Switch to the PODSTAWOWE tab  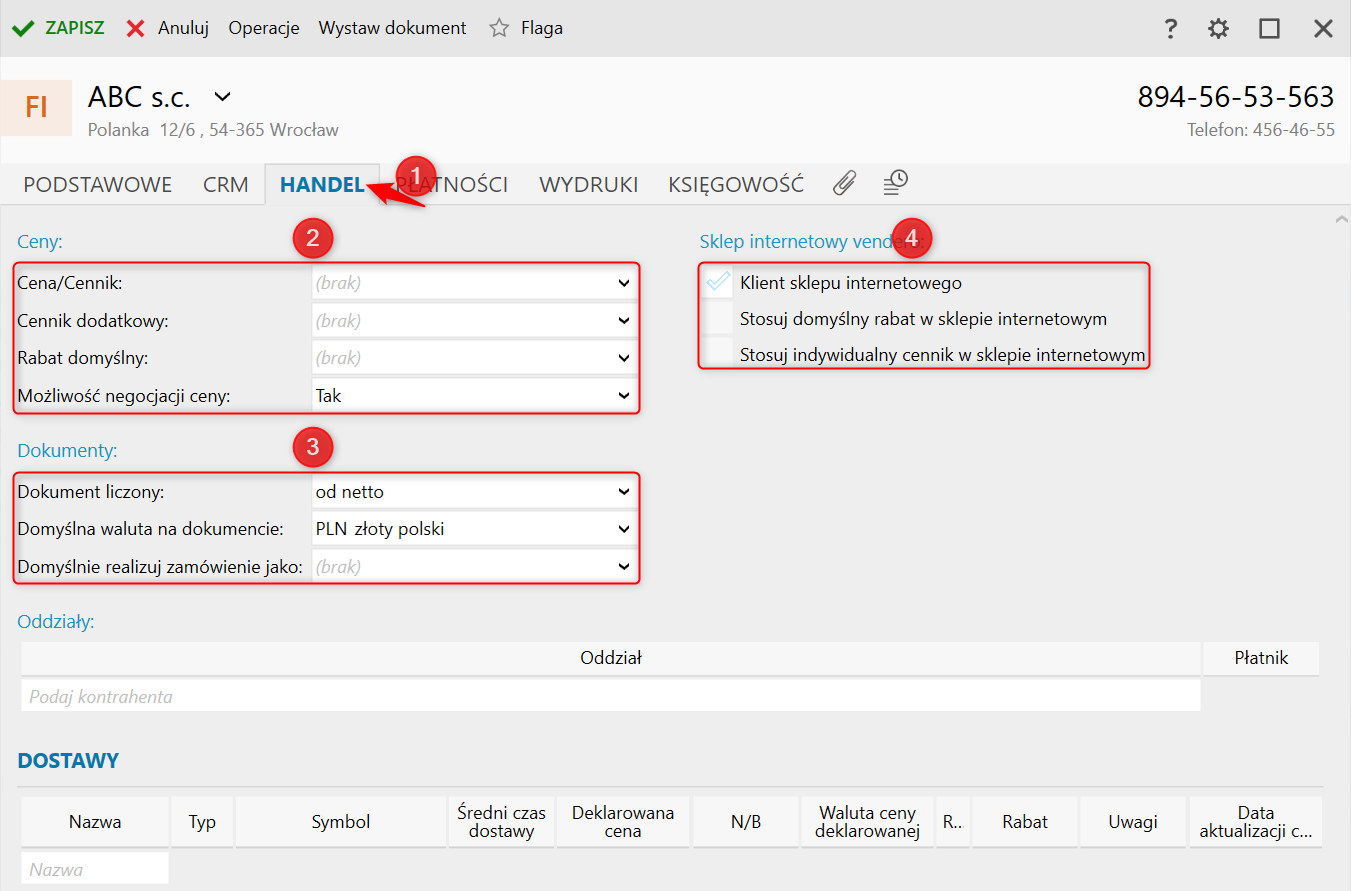97,185
